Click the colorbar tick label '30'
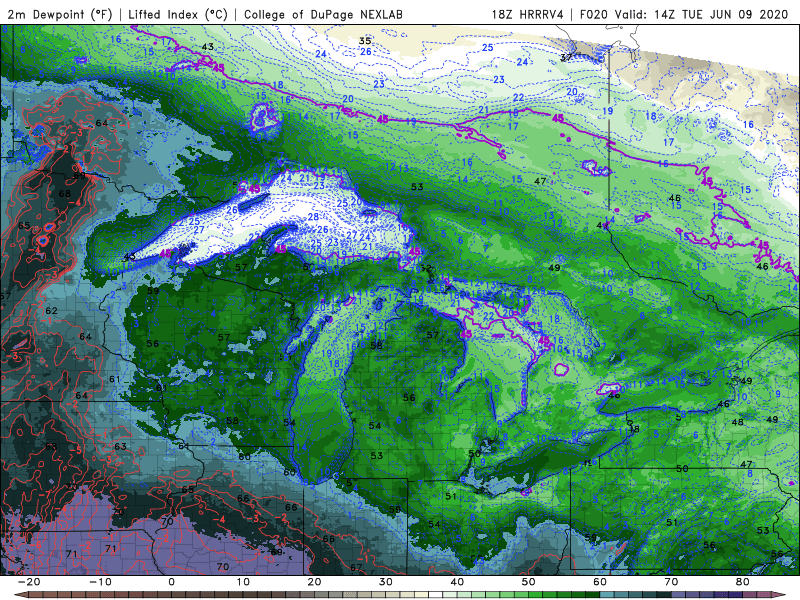The height and width of the screenshot is (600, 800). (386, 582)
